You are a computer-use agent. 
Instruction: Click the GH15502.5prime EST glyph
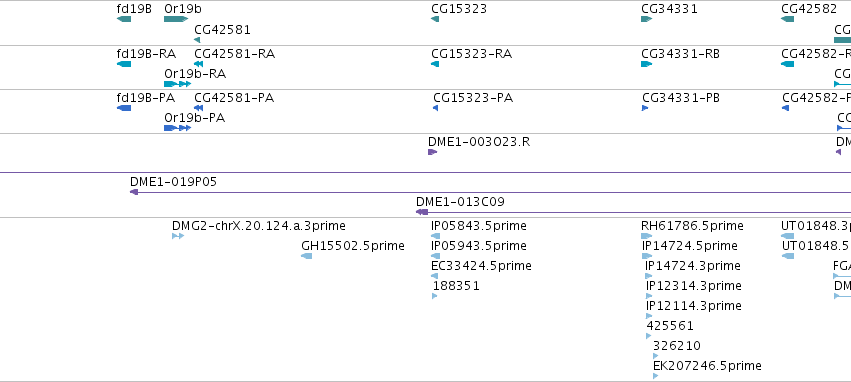[x=307, y=256]
